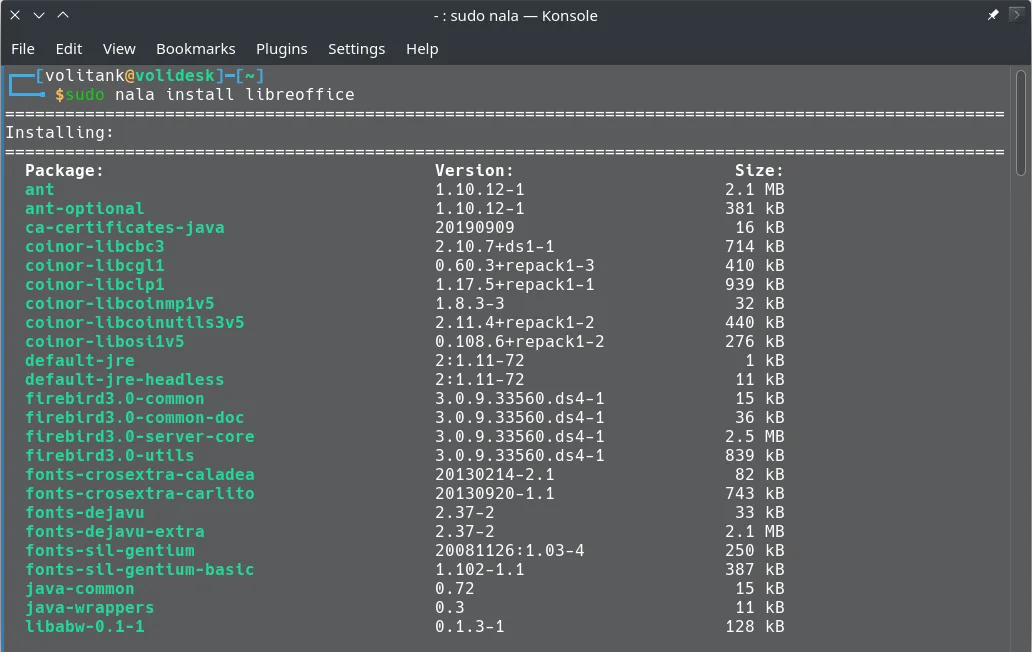Click the 'Version:' column header
1032x652 pixels.
tap(475, 171)
